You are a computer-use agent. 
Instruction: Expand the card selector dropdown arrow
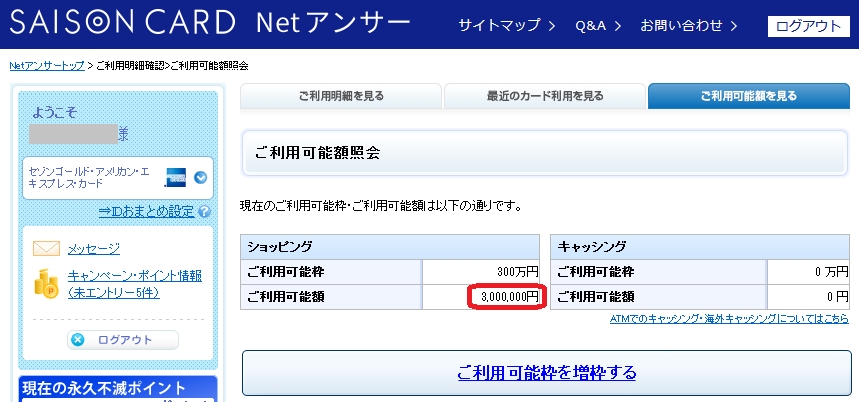[x=201, y=177]
